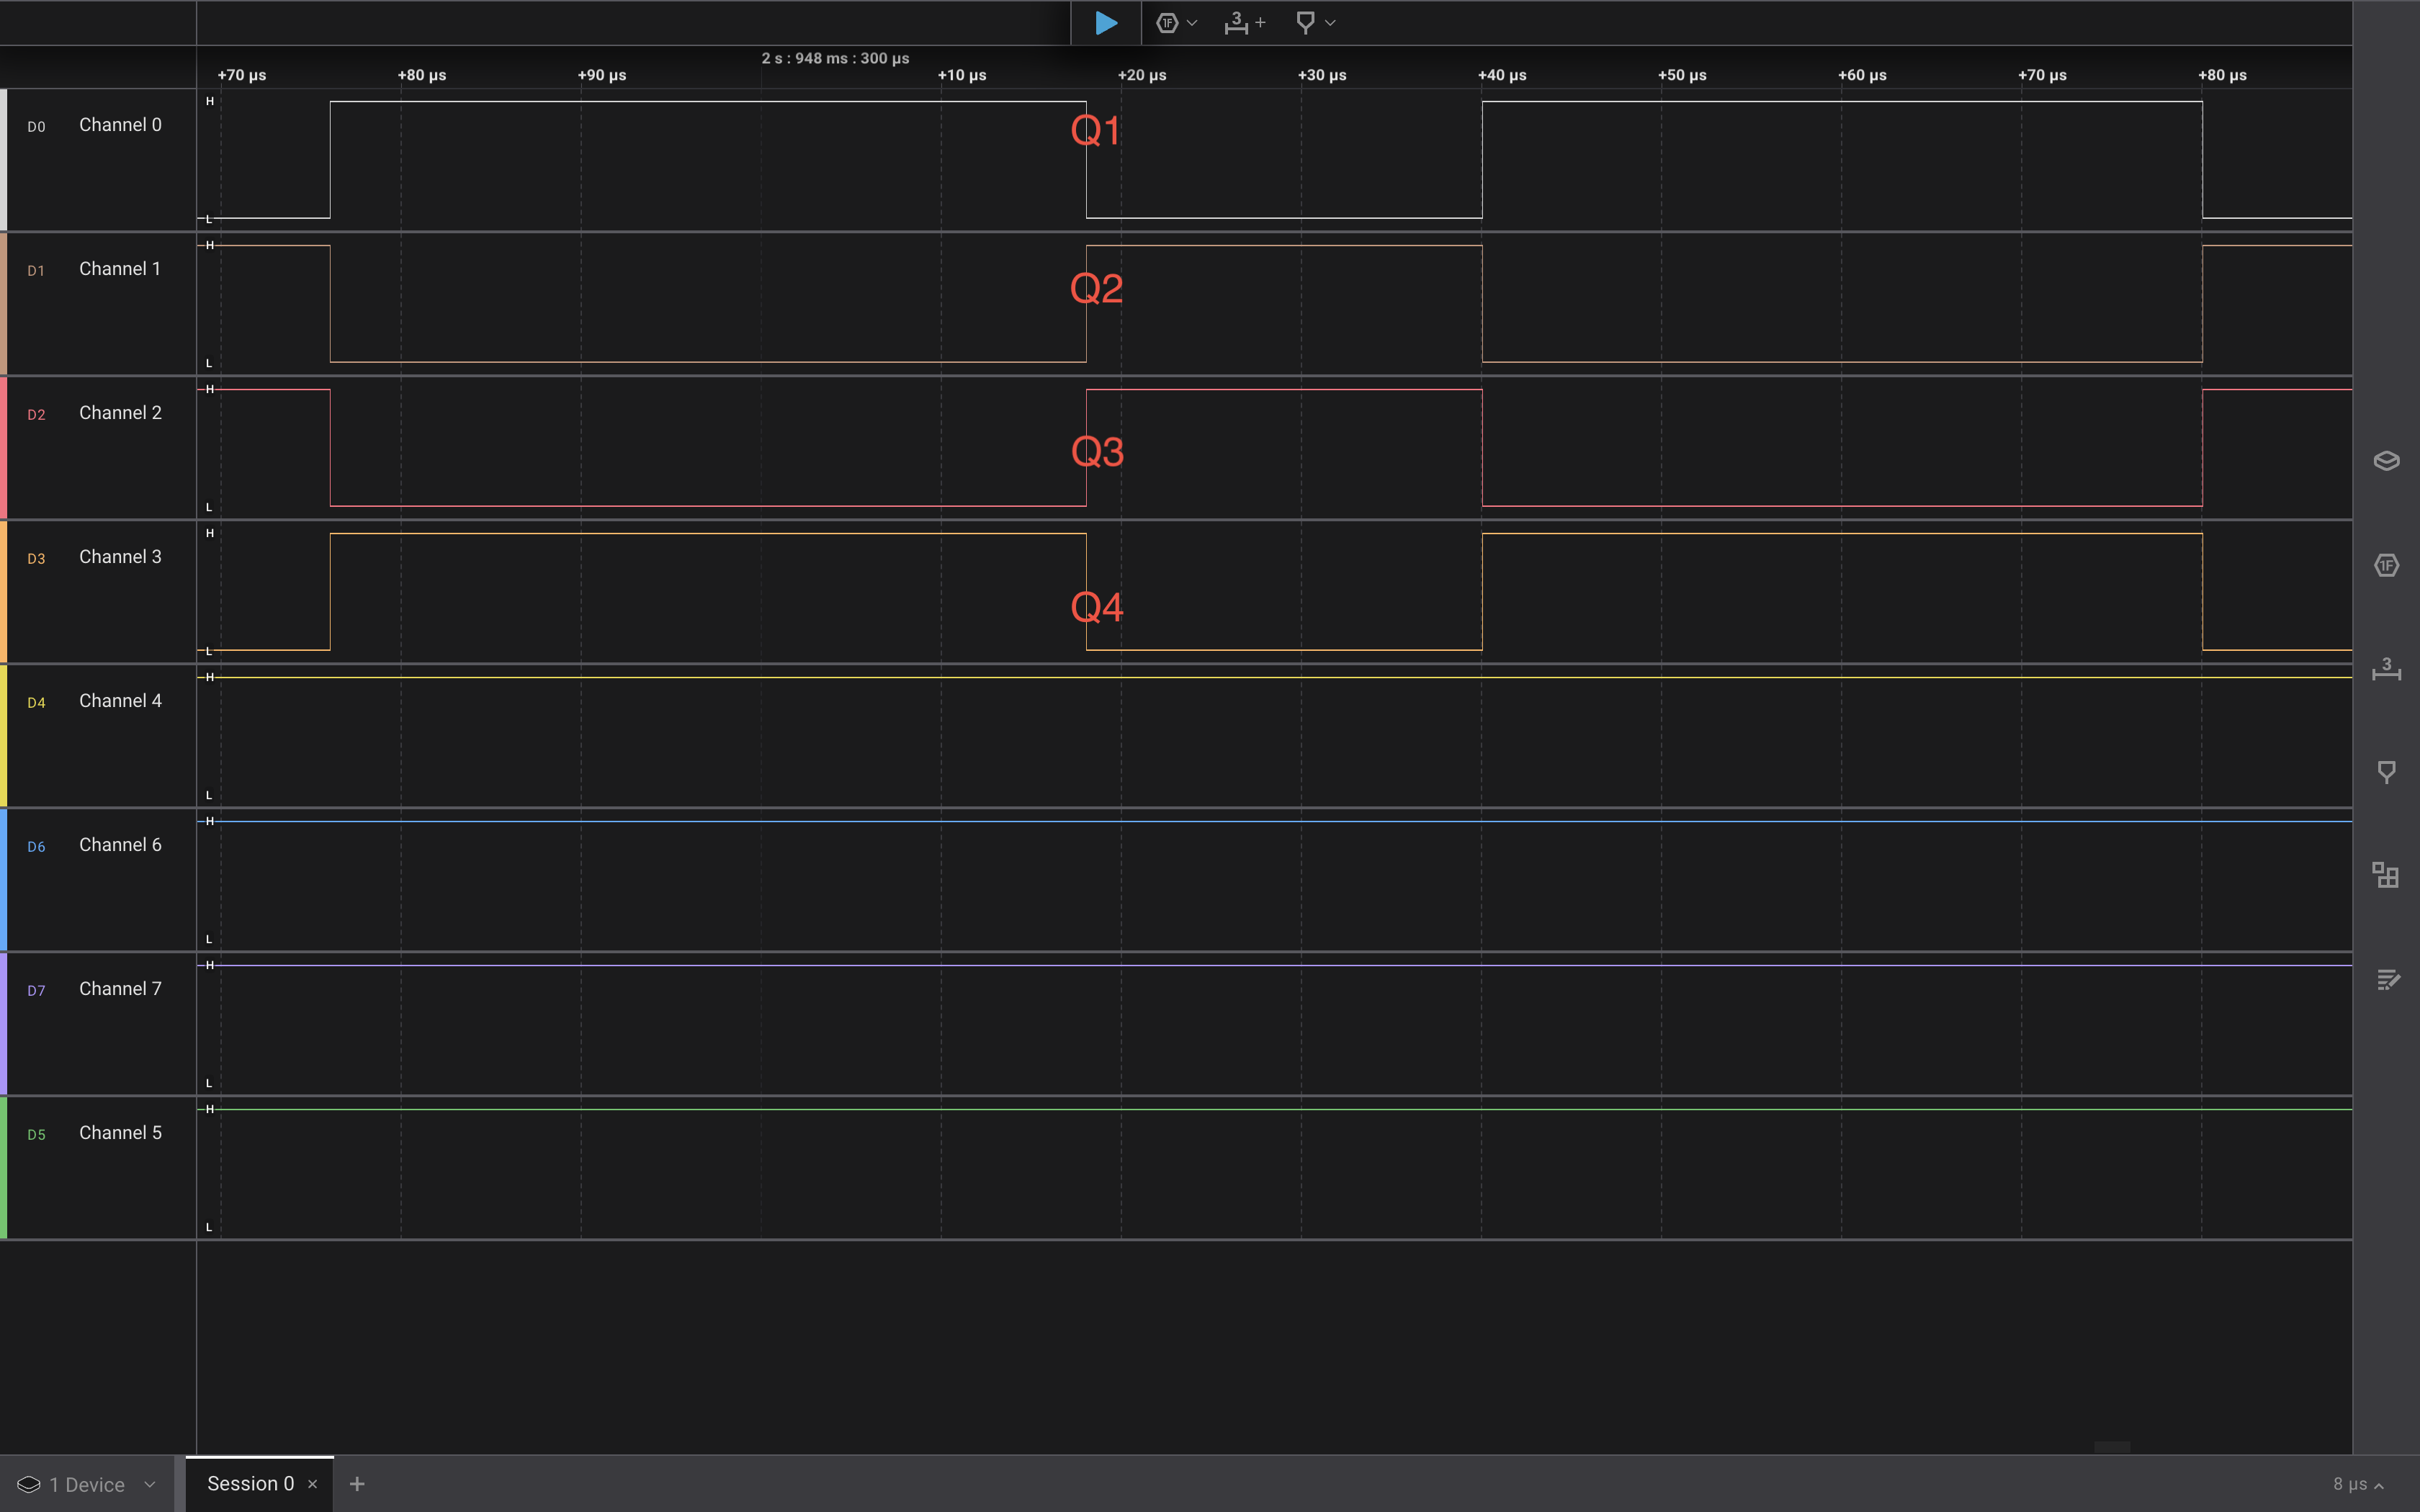Viewport: 2420px width, 1512px height.
Task: Add a timing measurement from the top toolbar
Action: [x=1244, y=23]
